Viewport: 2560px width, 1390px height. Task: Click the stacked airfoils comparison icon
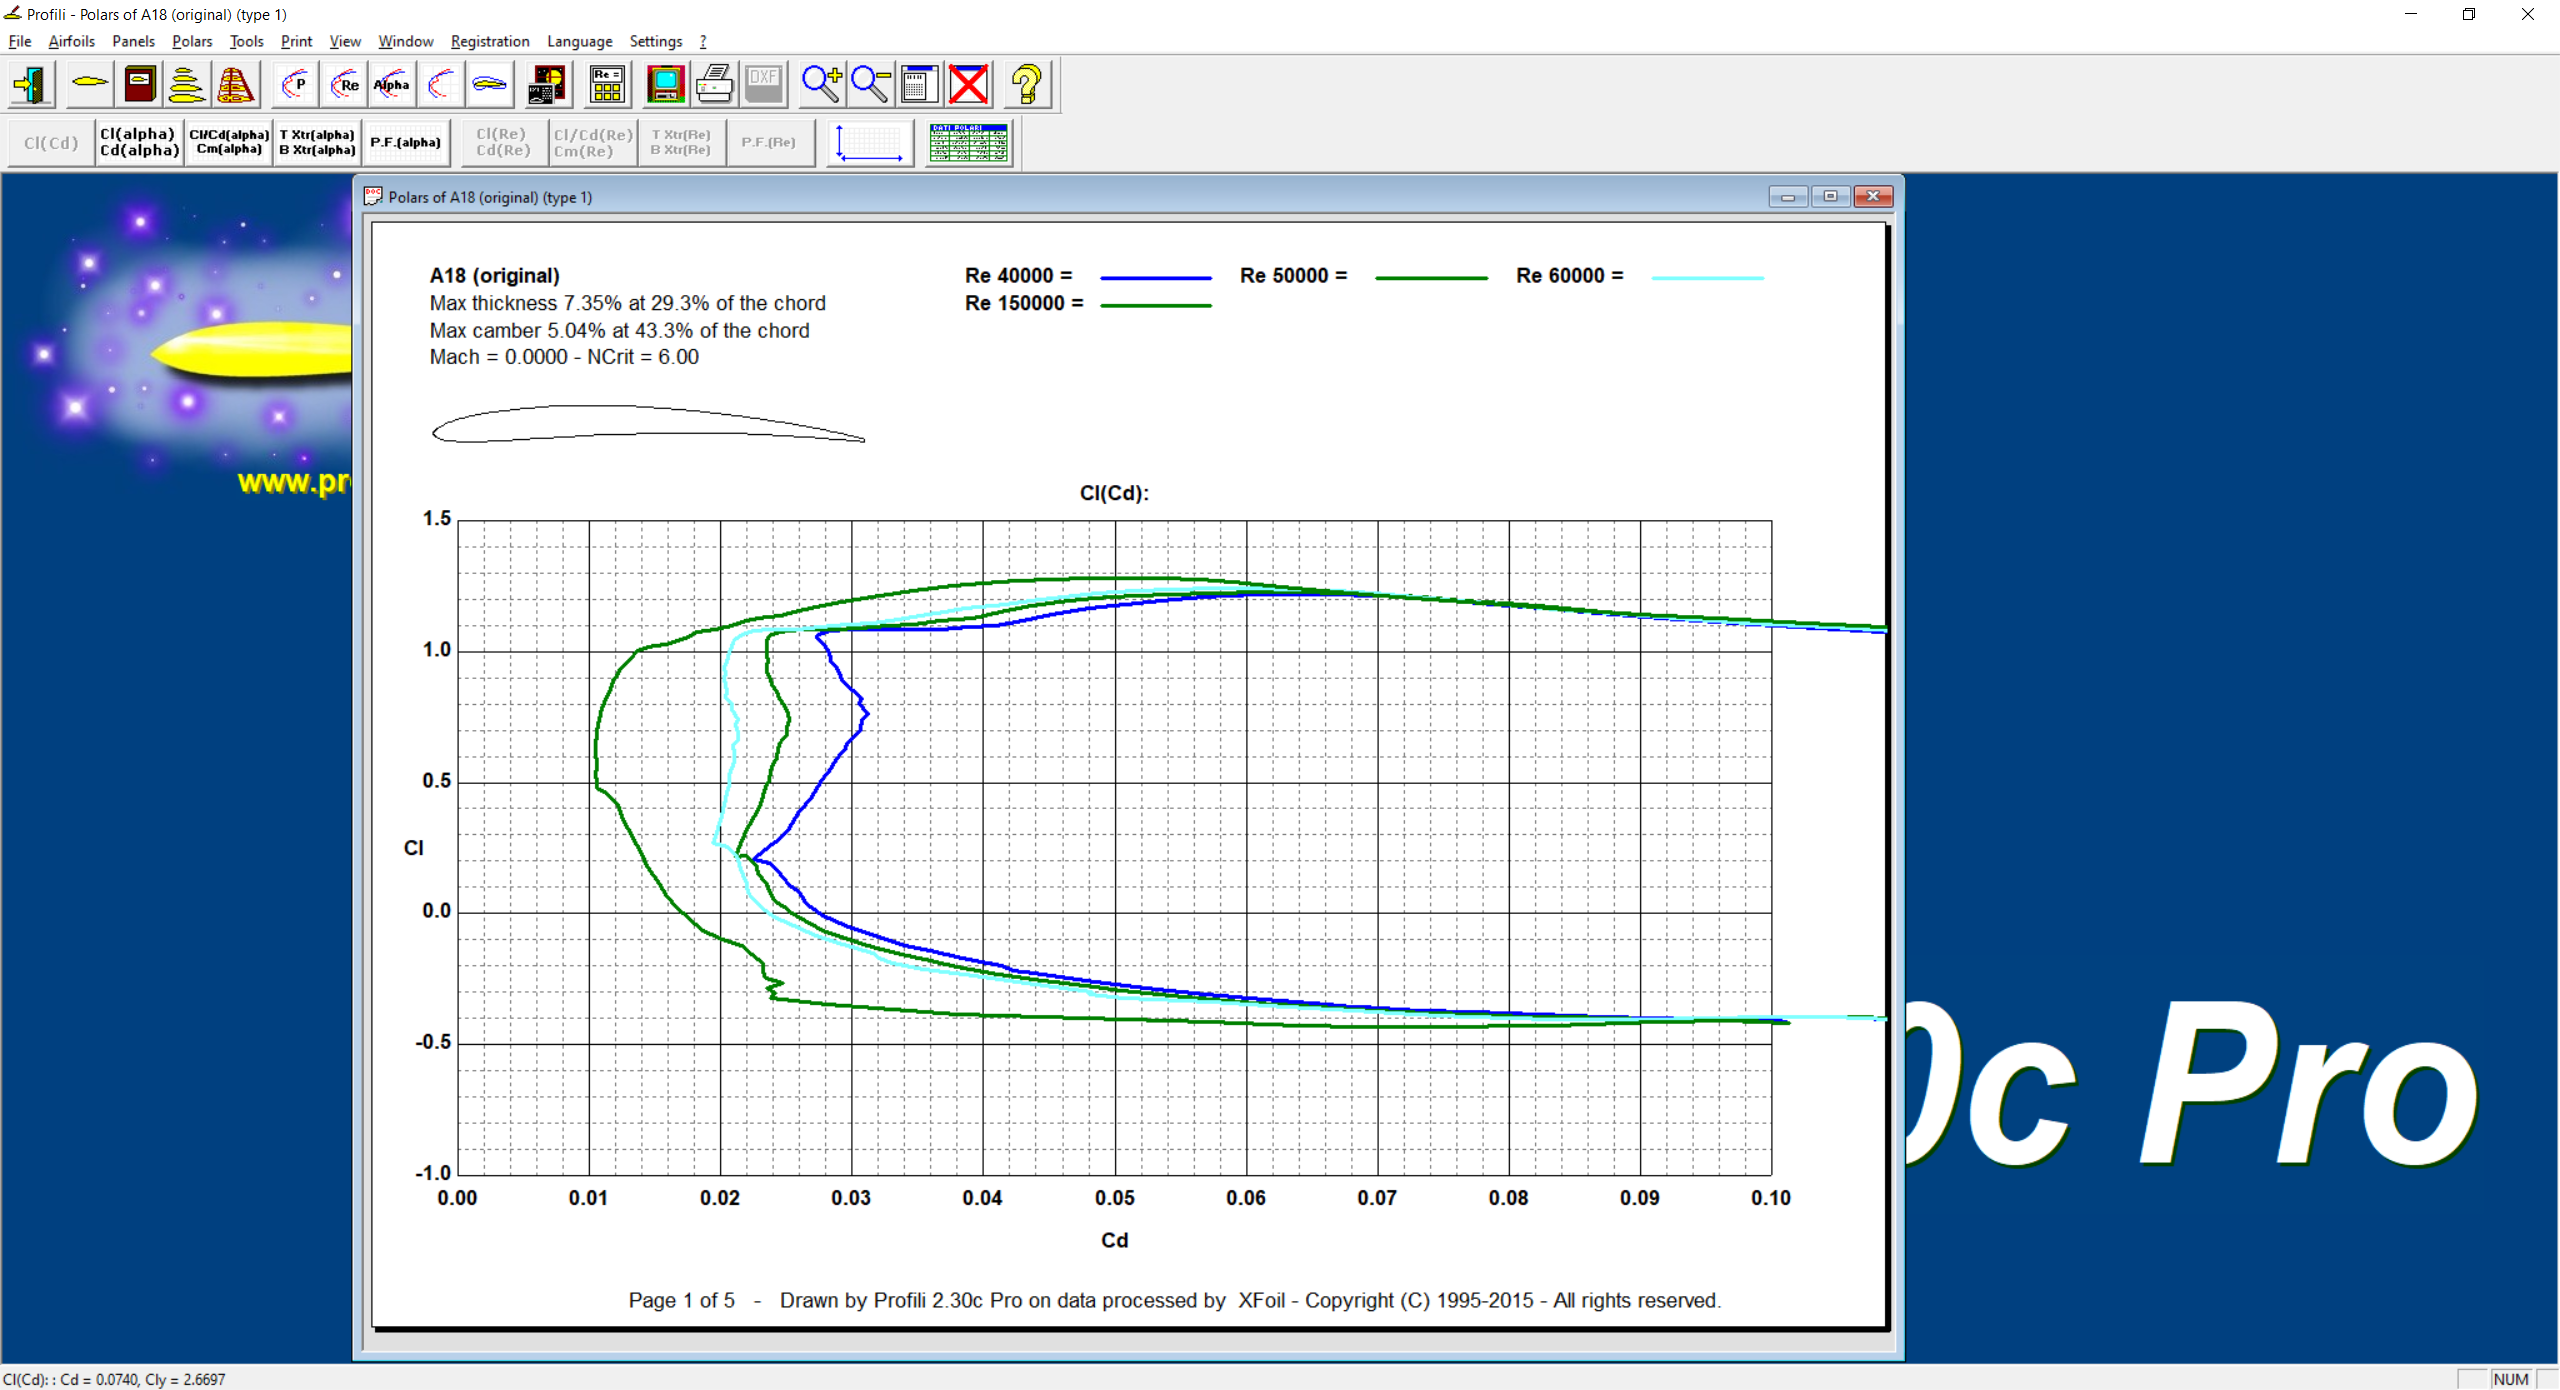[x=187, y=85]
